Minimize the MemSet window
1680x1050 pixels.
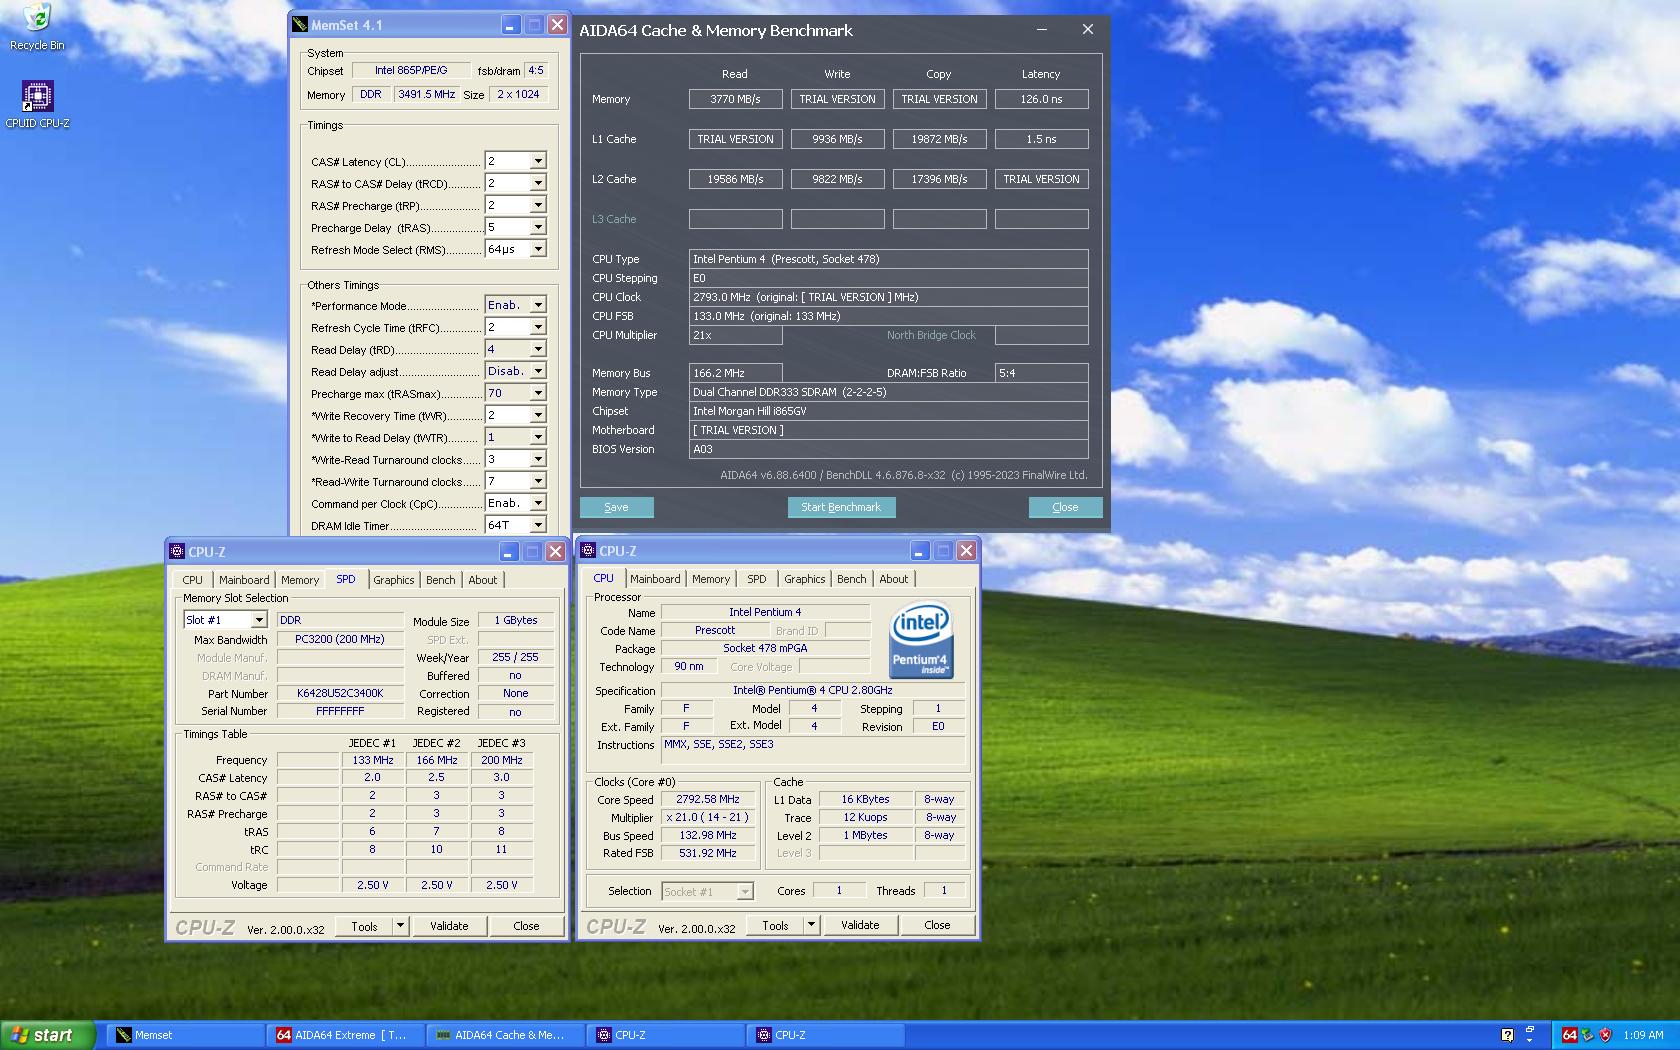(510, 25)
